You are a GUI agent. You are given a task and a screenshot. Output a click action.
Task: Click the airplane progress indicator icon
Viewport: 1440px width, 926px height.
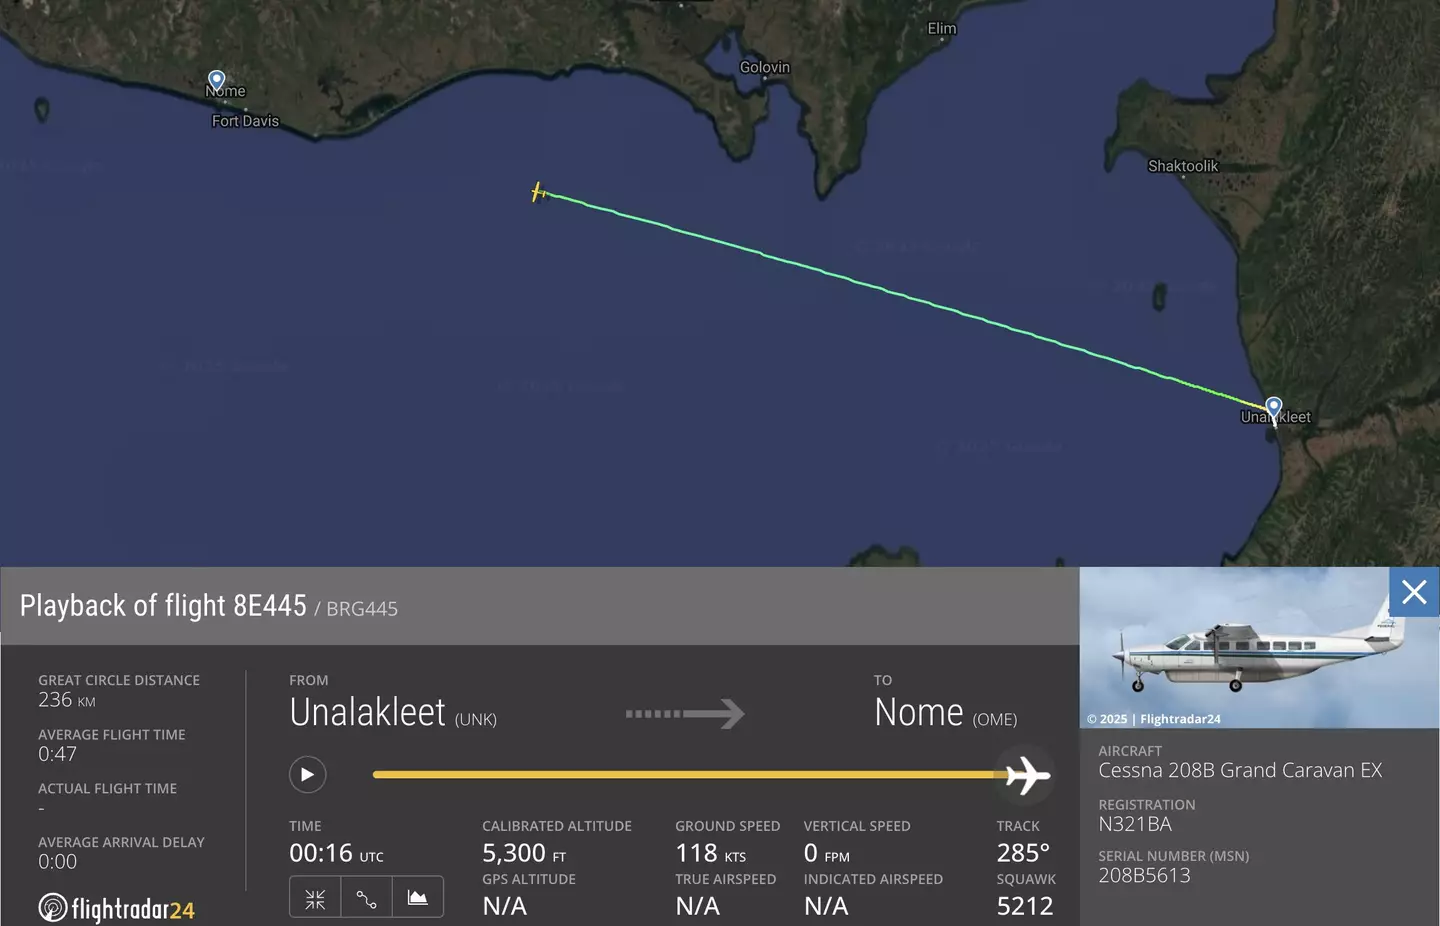1026,774
